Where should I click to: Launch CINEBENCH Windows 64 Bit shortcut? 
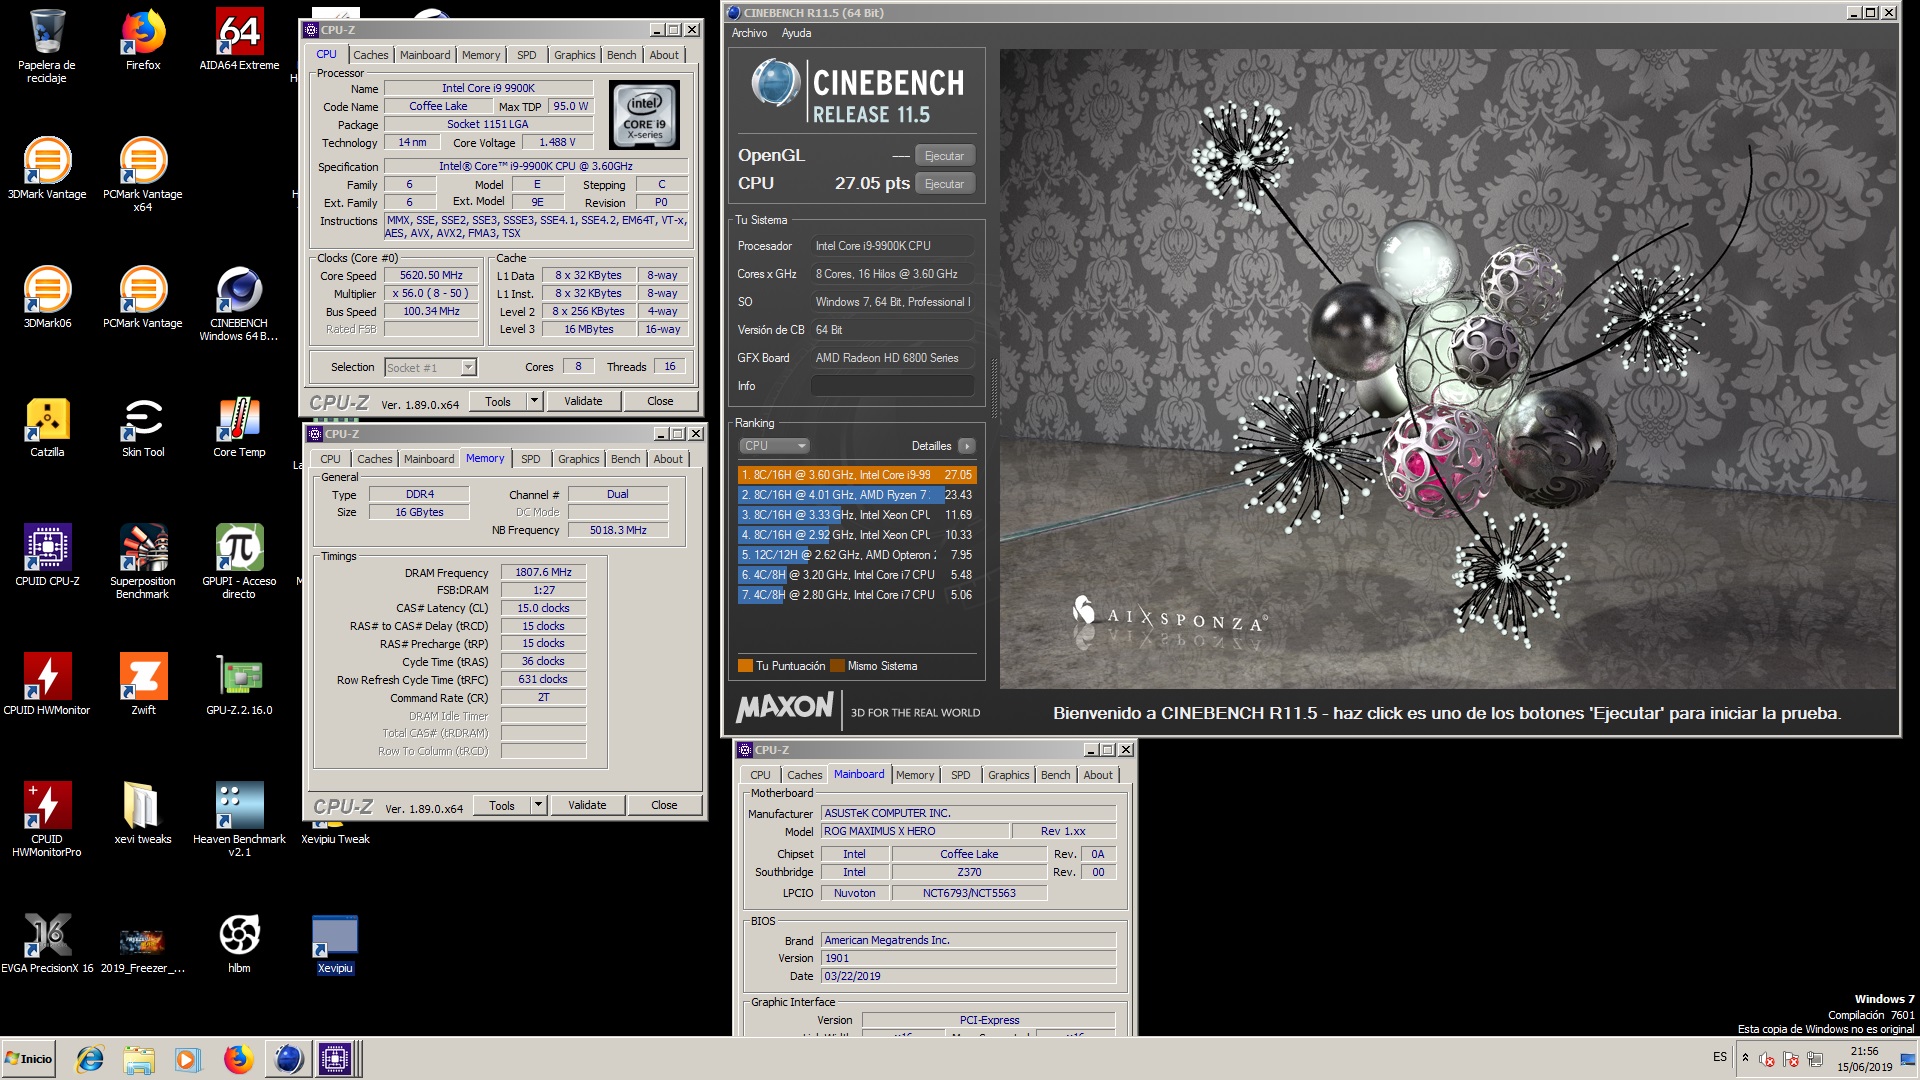[x=239, y=303]
